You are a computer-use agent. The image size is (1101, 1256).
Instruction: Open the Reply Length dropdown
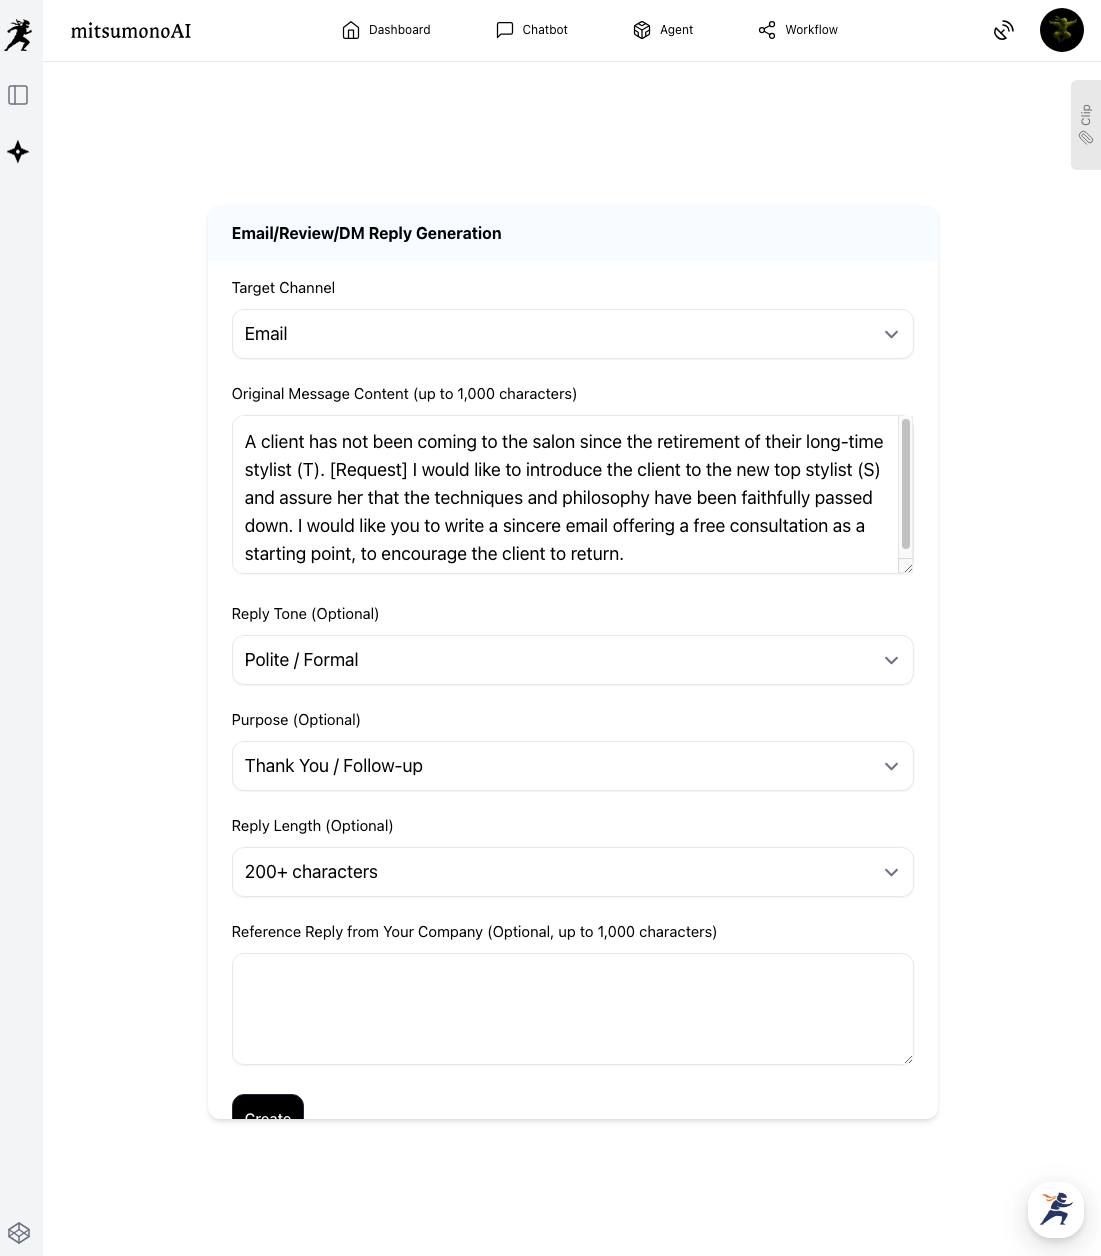(572, 872)
